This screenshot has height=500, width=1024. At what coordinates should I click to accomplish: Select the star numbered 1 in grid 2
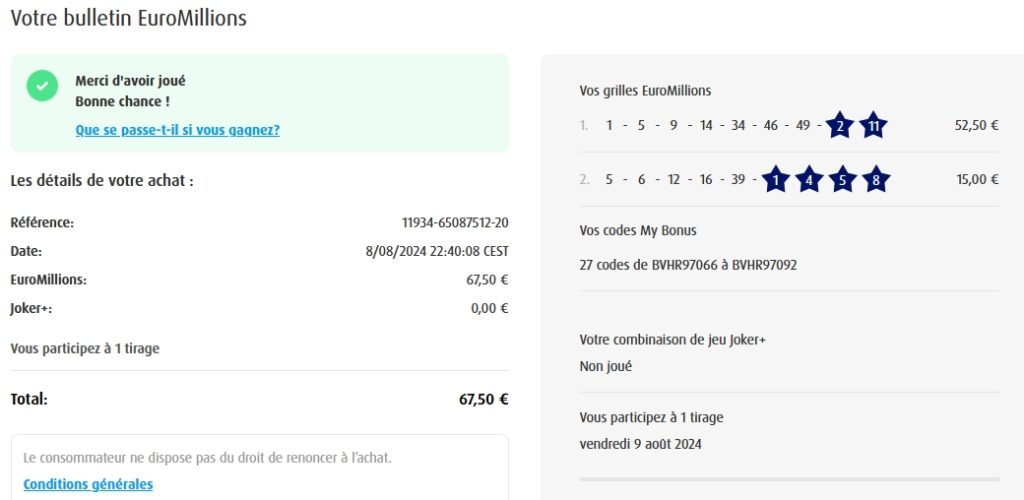(x=775, y=180)
